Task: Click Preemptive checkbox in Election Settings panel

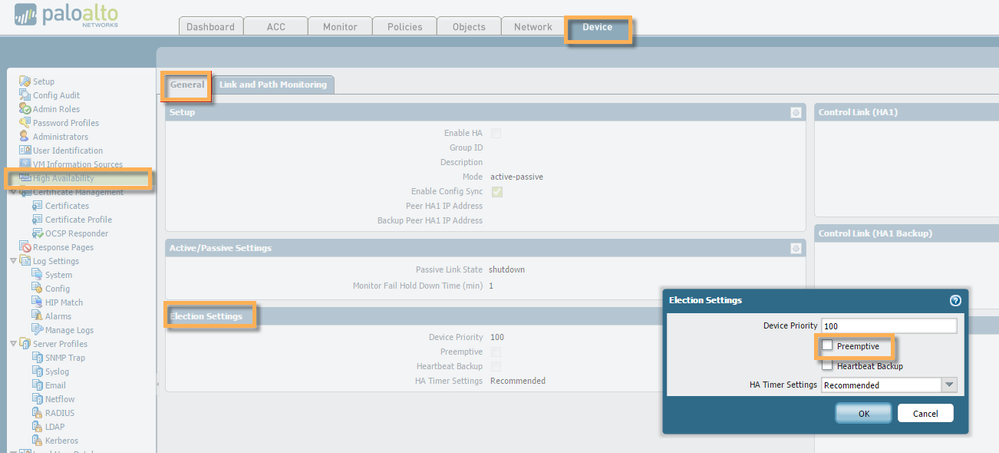Action: coord(496,352)
